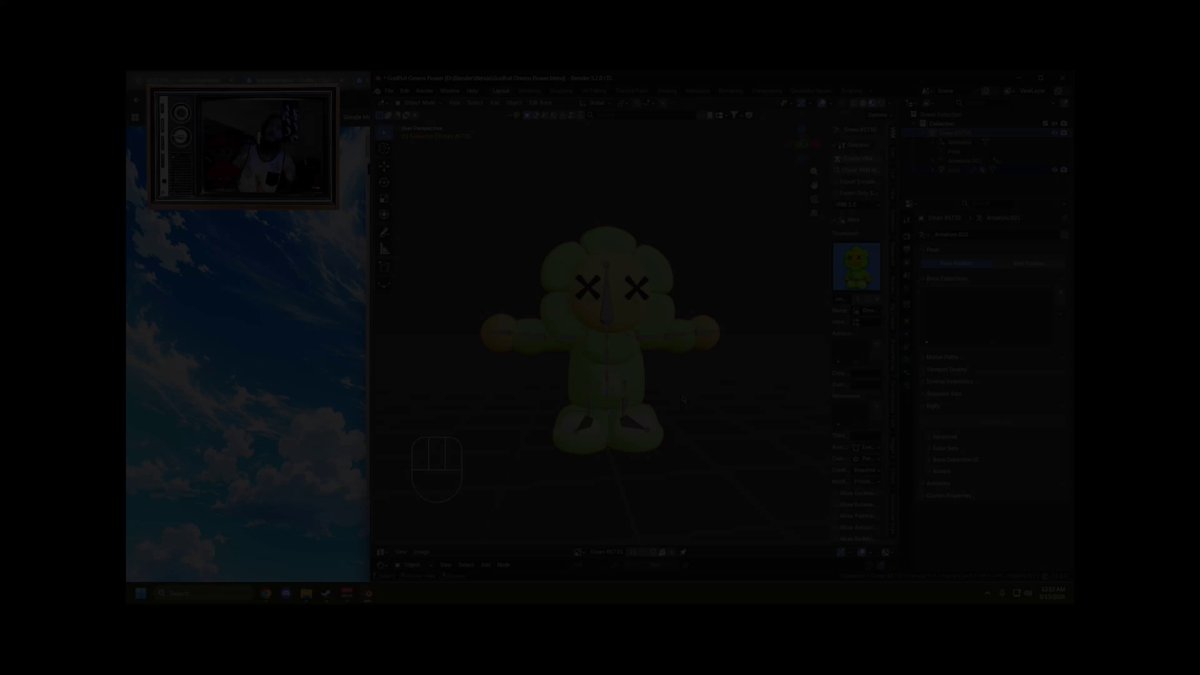Expand the Motion Paths panel
1200x675 pixels.
tap(943, 357)
